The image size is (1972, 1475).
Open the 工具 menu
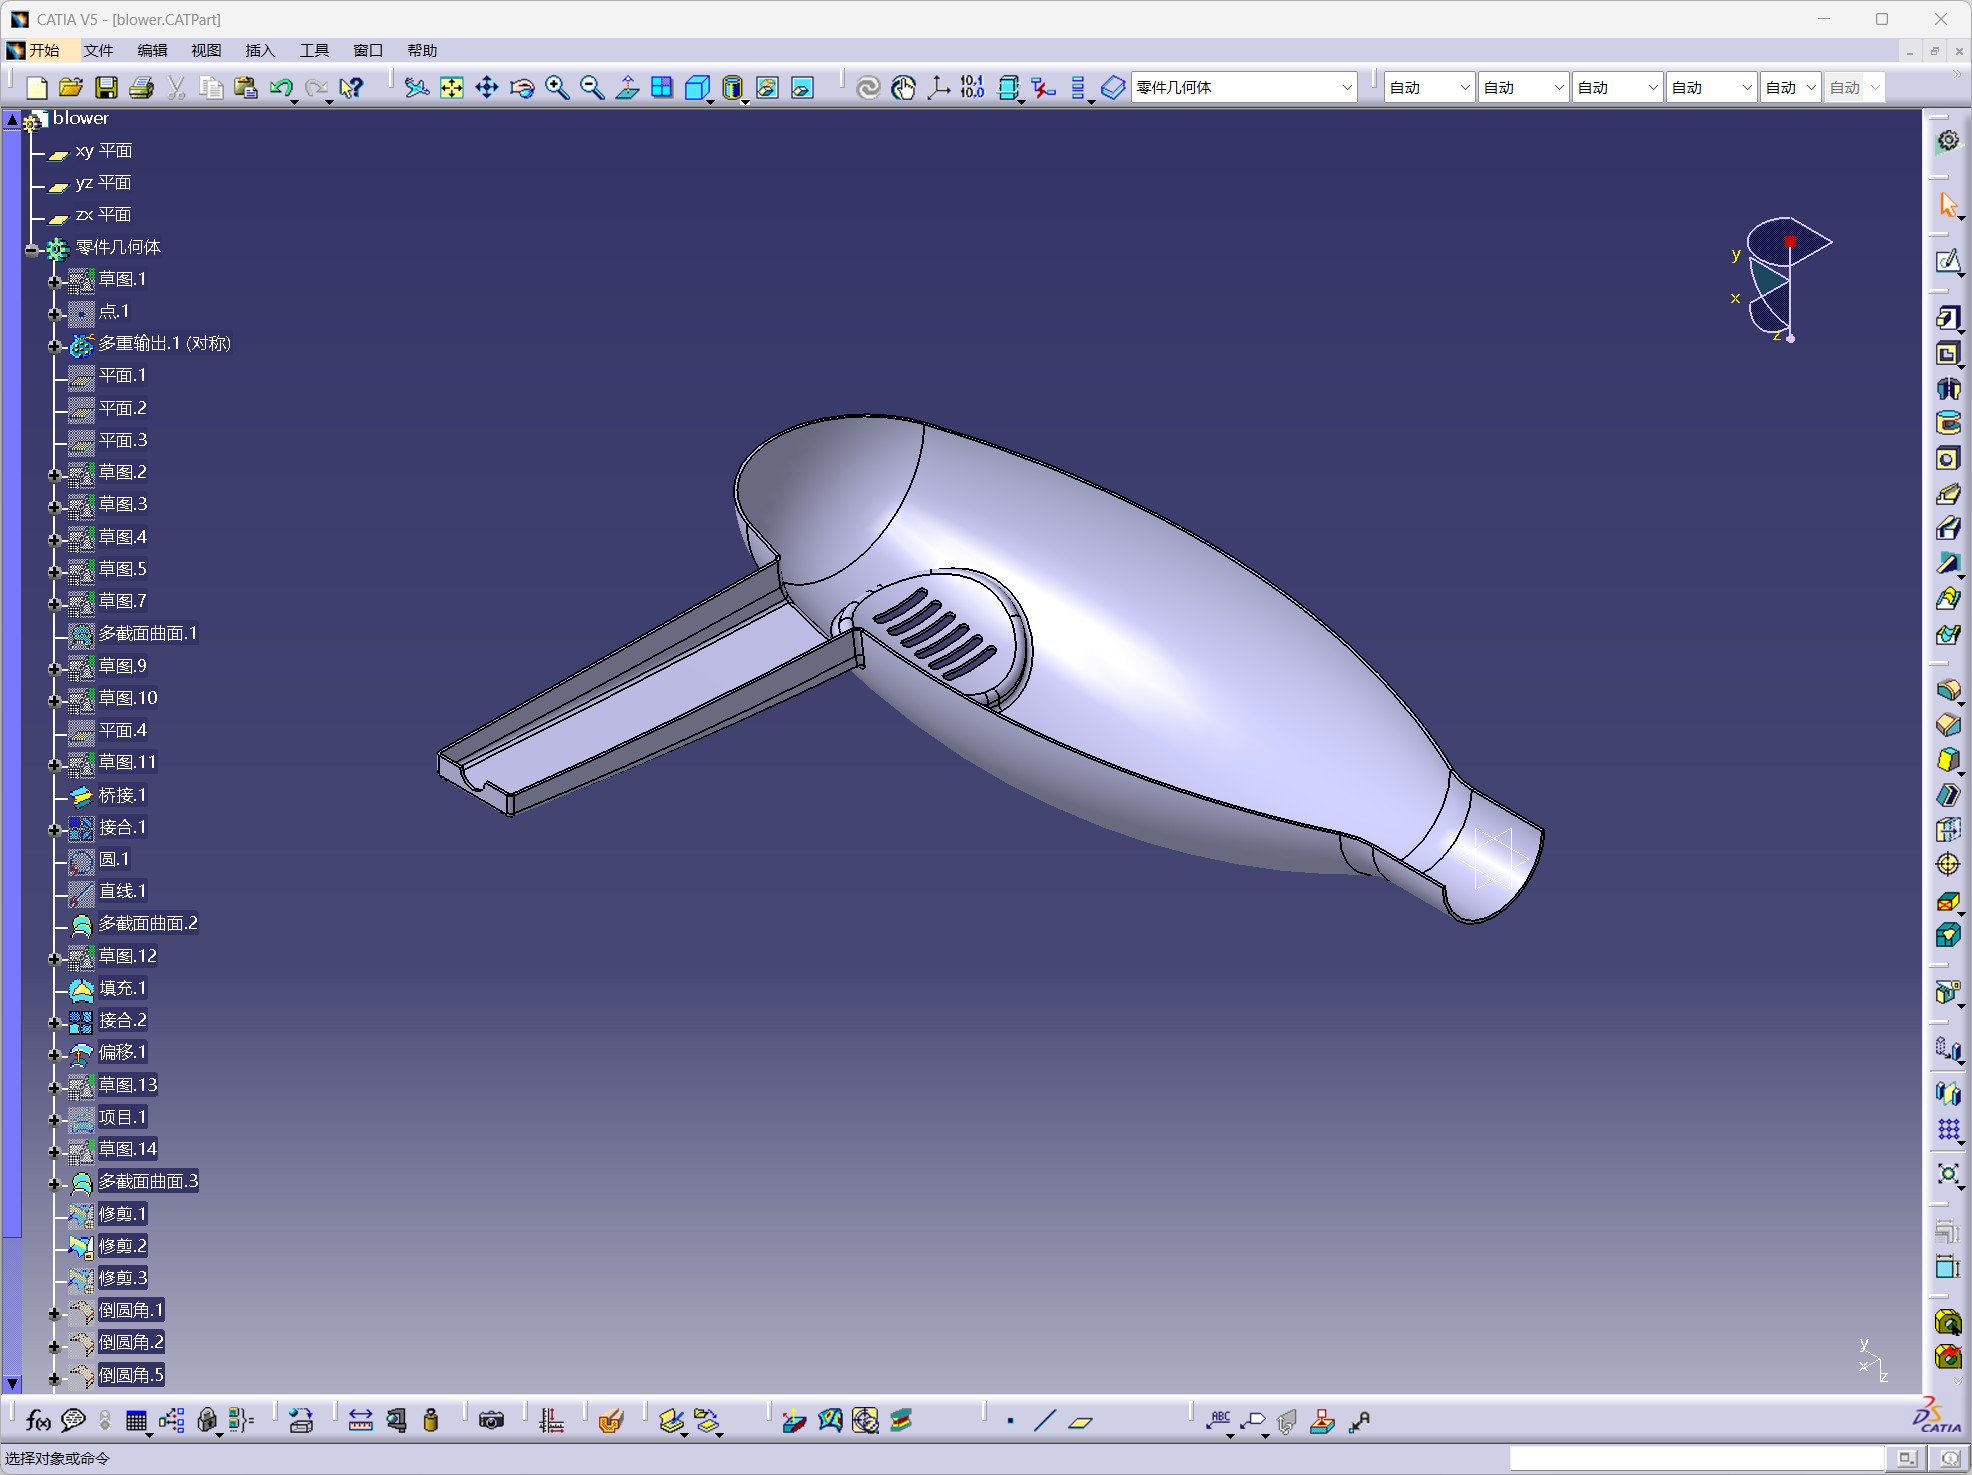314,50
